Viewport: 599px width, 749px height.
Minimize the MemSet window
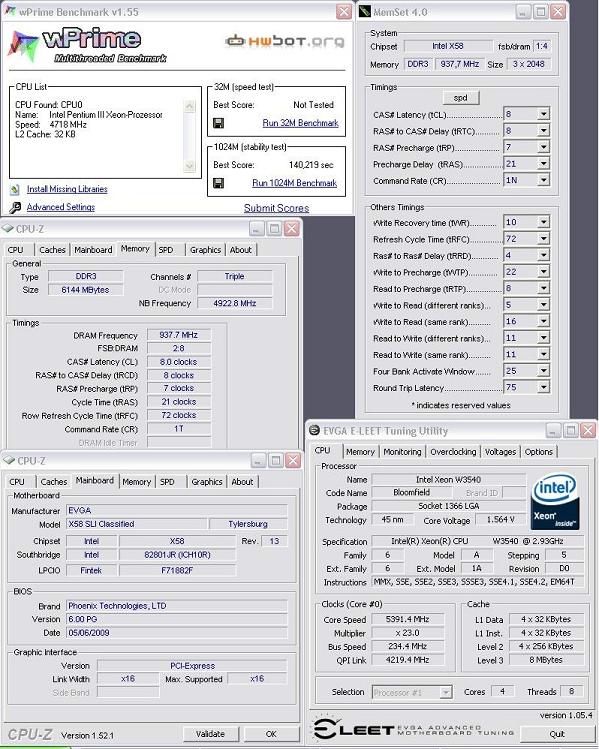[x=523, y=11]
